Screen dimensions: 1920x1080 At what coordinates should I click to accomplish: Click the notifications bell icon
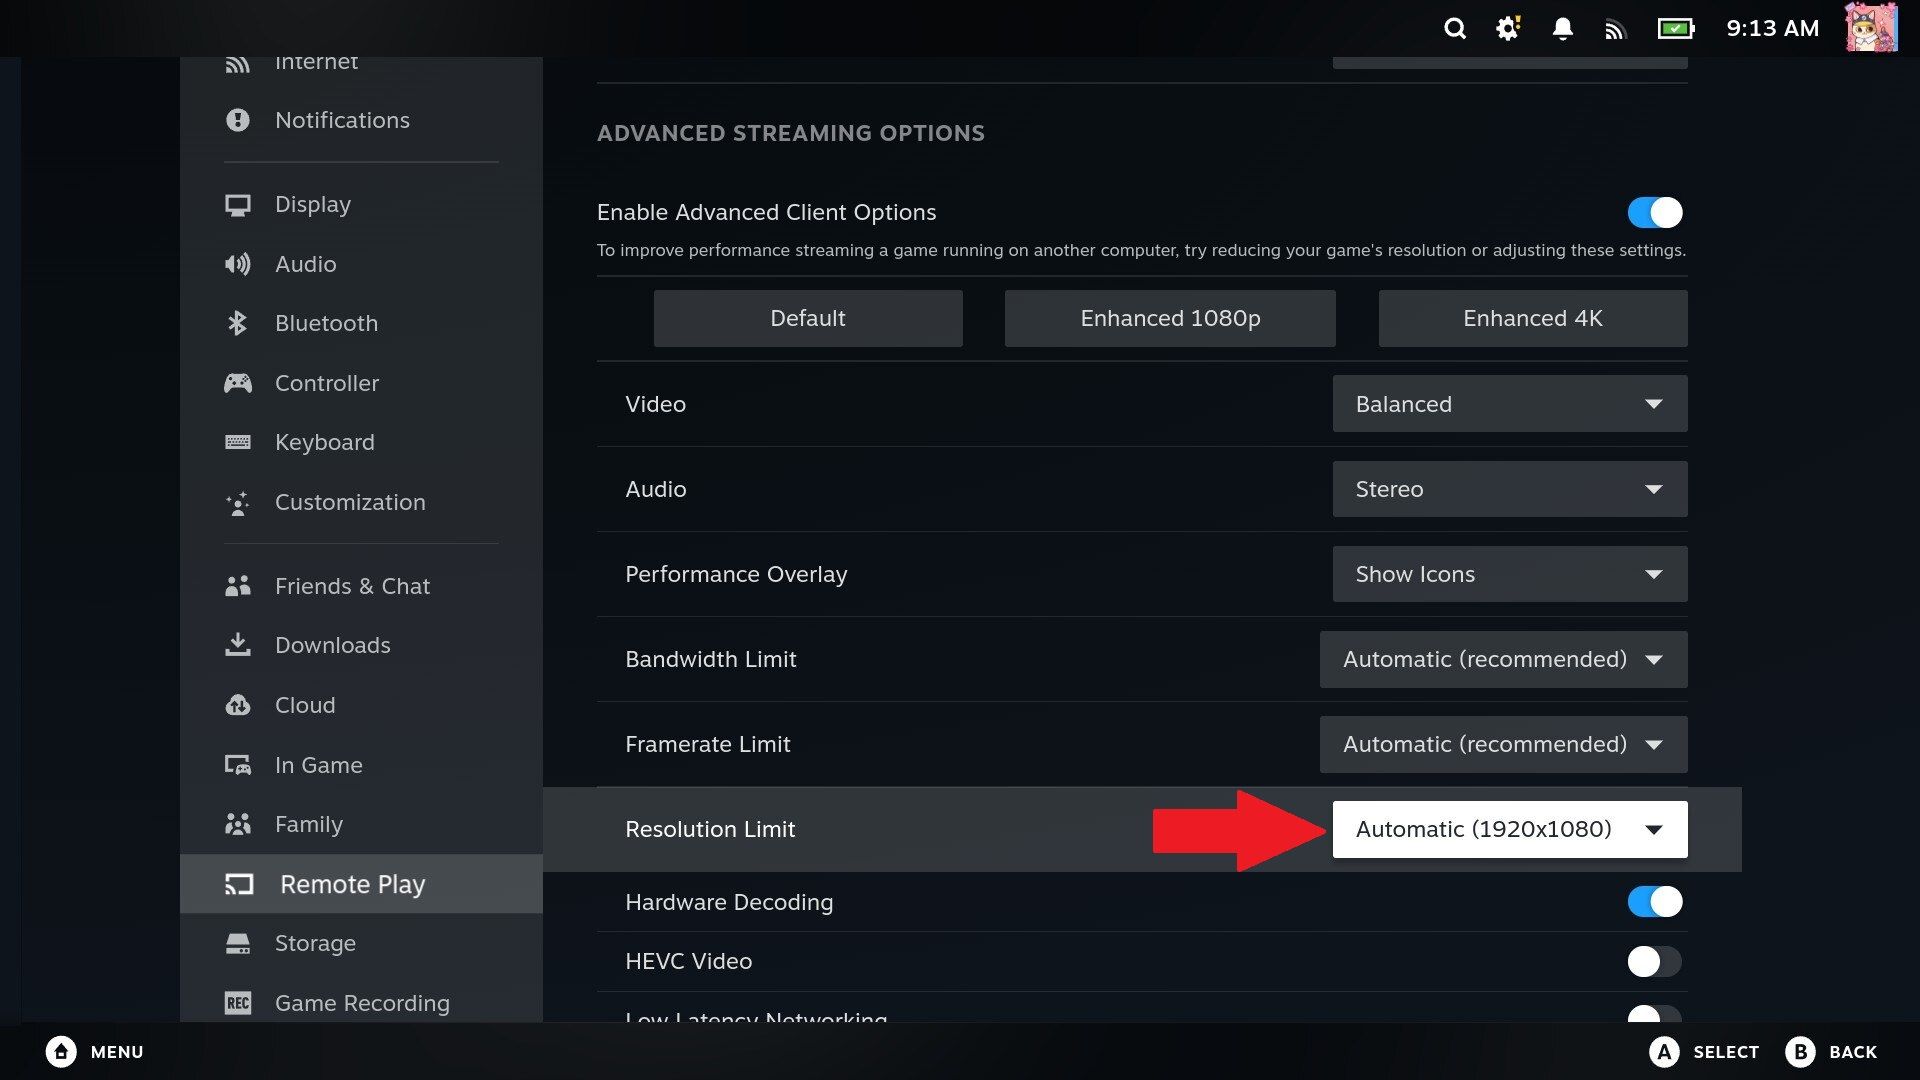(1561, 28)
